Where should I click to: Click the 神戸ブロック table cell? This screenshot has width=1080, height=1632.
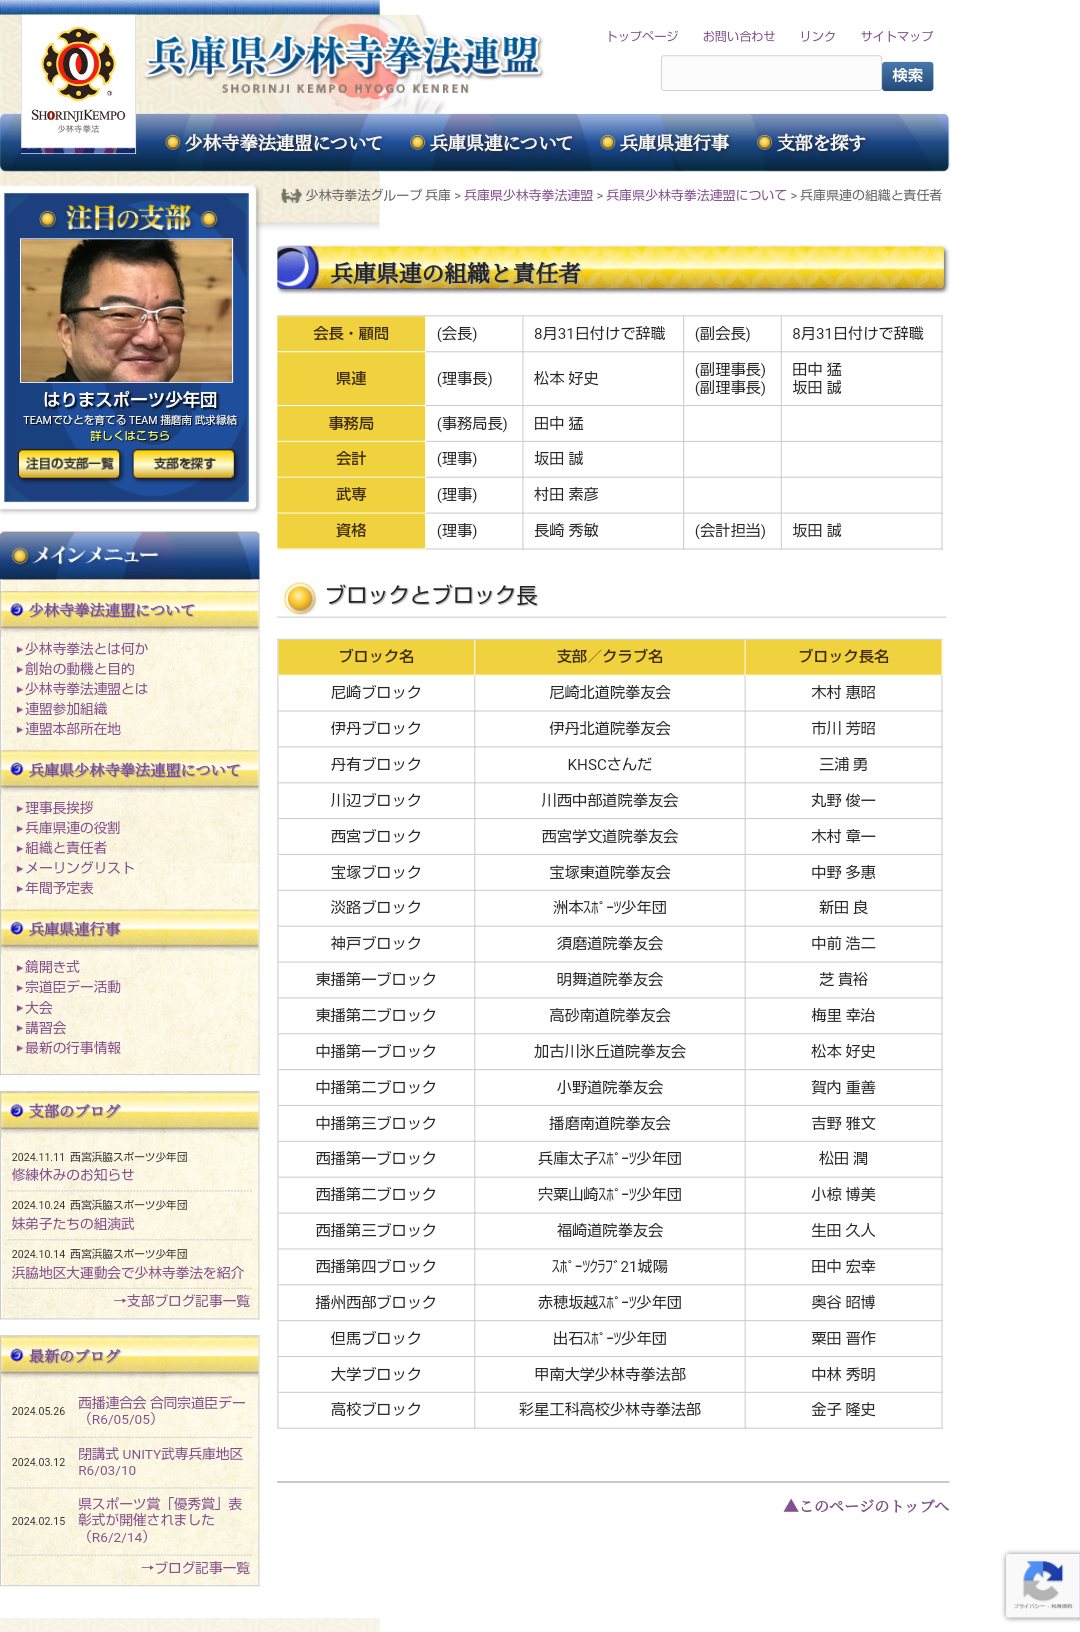[x=376, y=943]
